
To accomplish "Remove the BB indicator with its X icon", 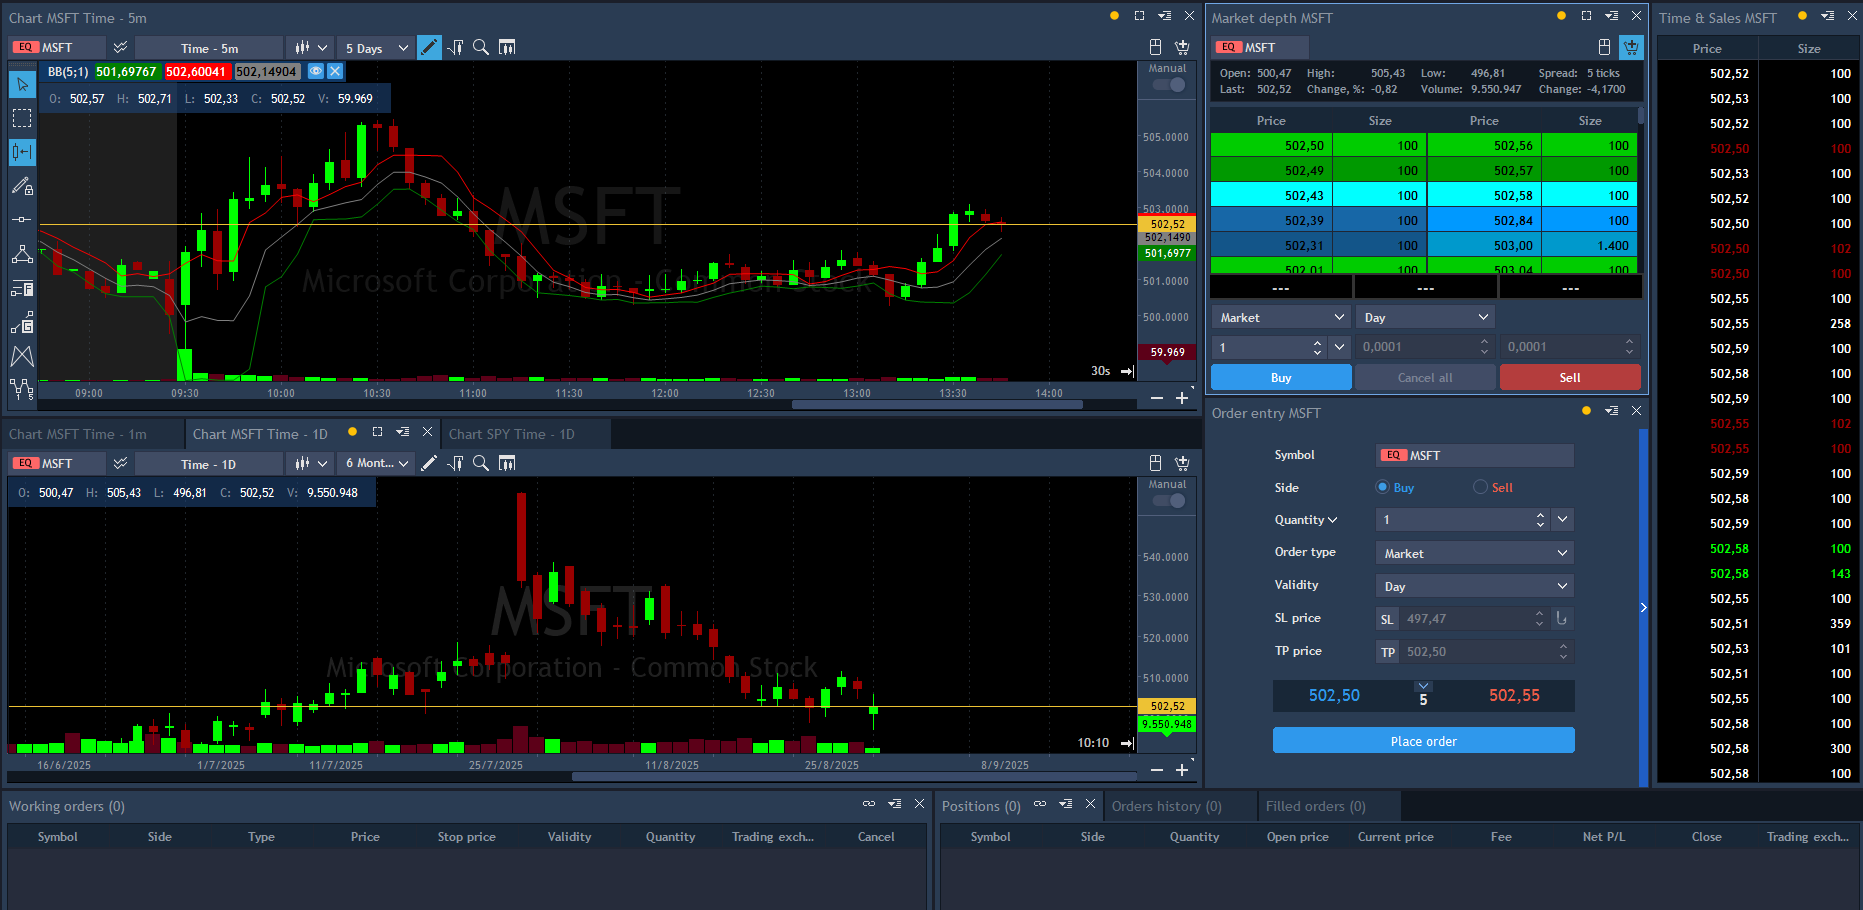I will coord(335,71).
